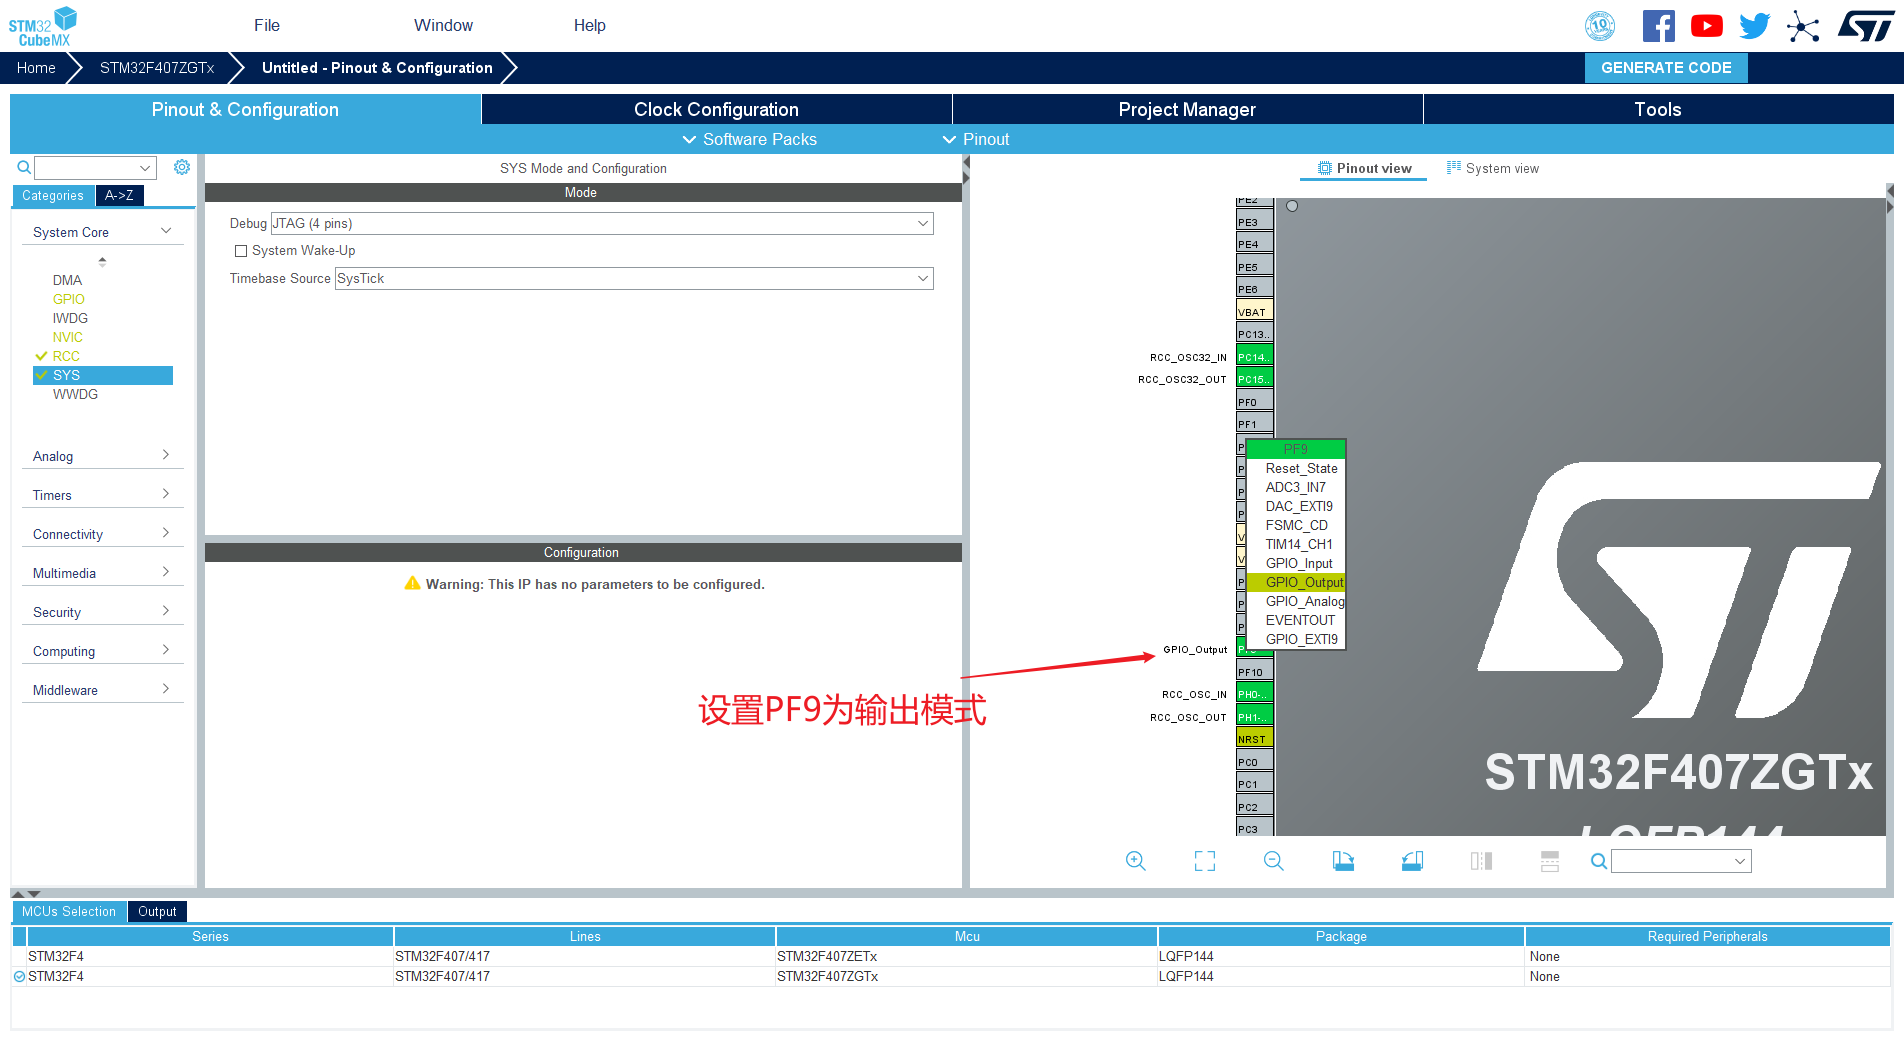Viewport: 1904px width, 1041px height.
Task: Open the Help menu
Action: click(589, 25)
